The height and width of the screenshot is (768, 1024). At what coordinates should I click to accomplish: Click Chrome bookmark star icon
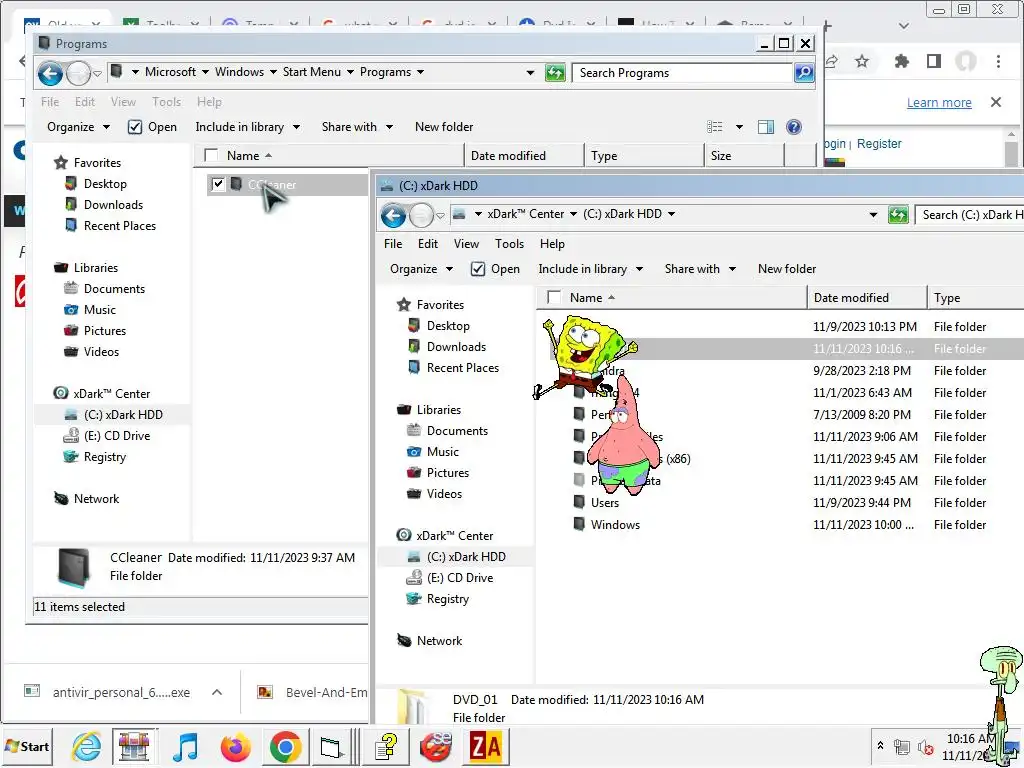point(862,61)
